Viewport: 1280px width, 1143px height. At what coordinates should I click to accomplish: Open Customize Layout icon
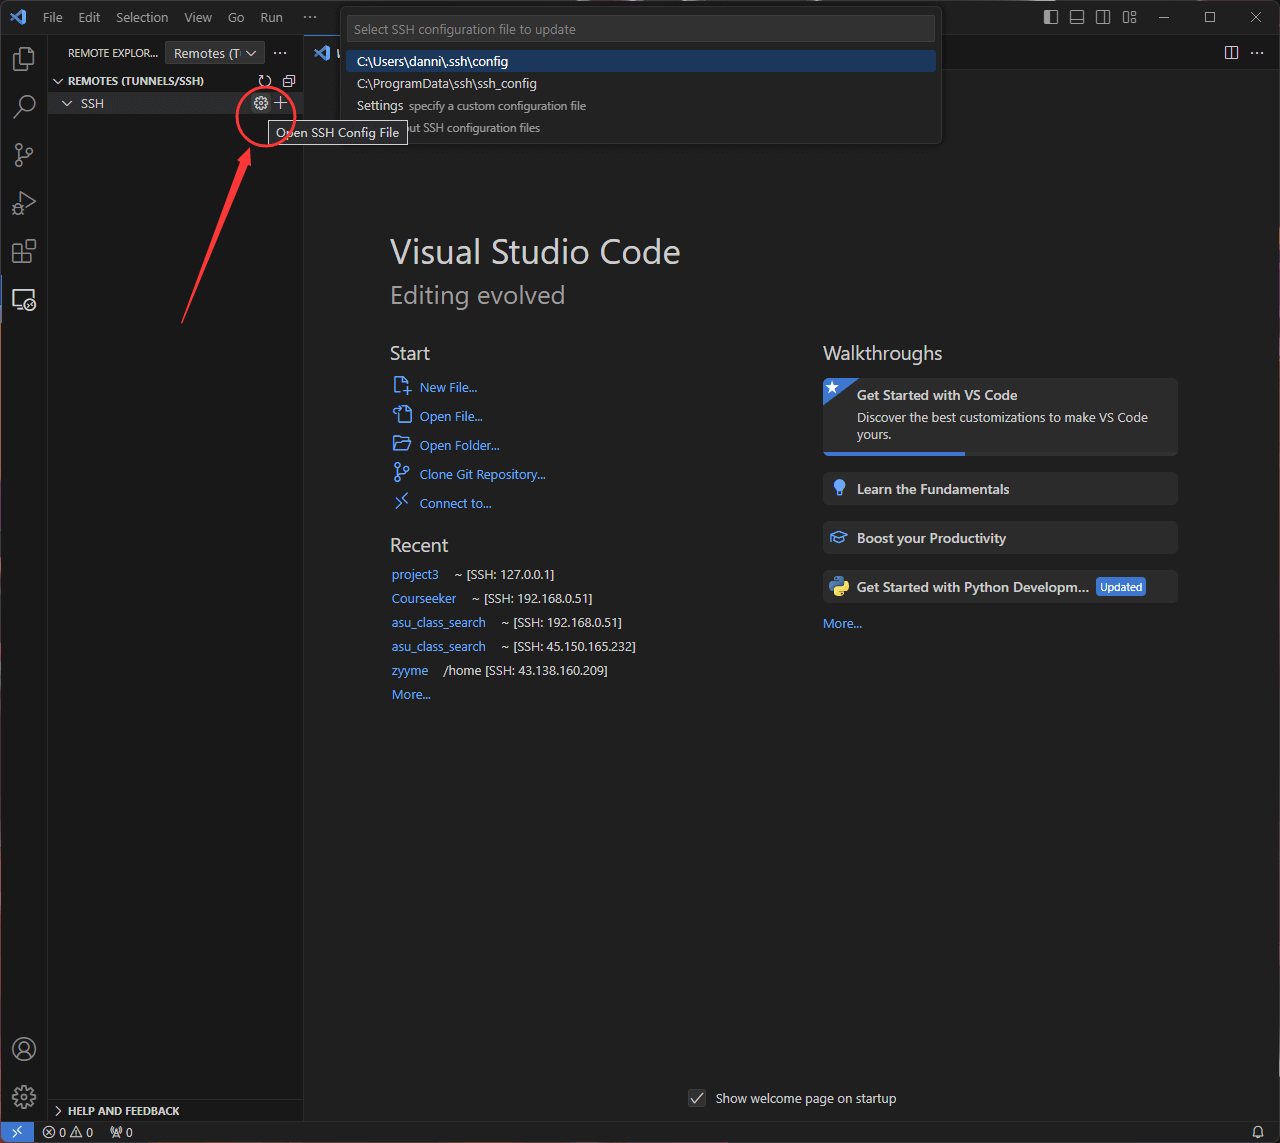click(1130, 17)
